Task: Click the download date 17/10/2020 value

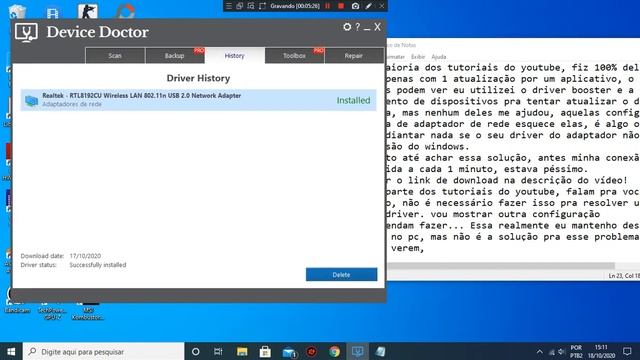Action: (x=85, y=256)
